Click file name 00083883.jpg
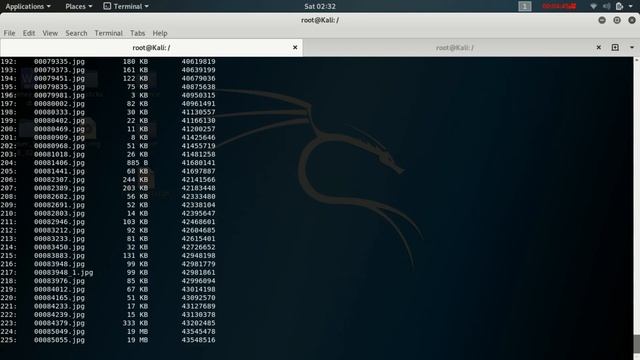 coord(59,256)
